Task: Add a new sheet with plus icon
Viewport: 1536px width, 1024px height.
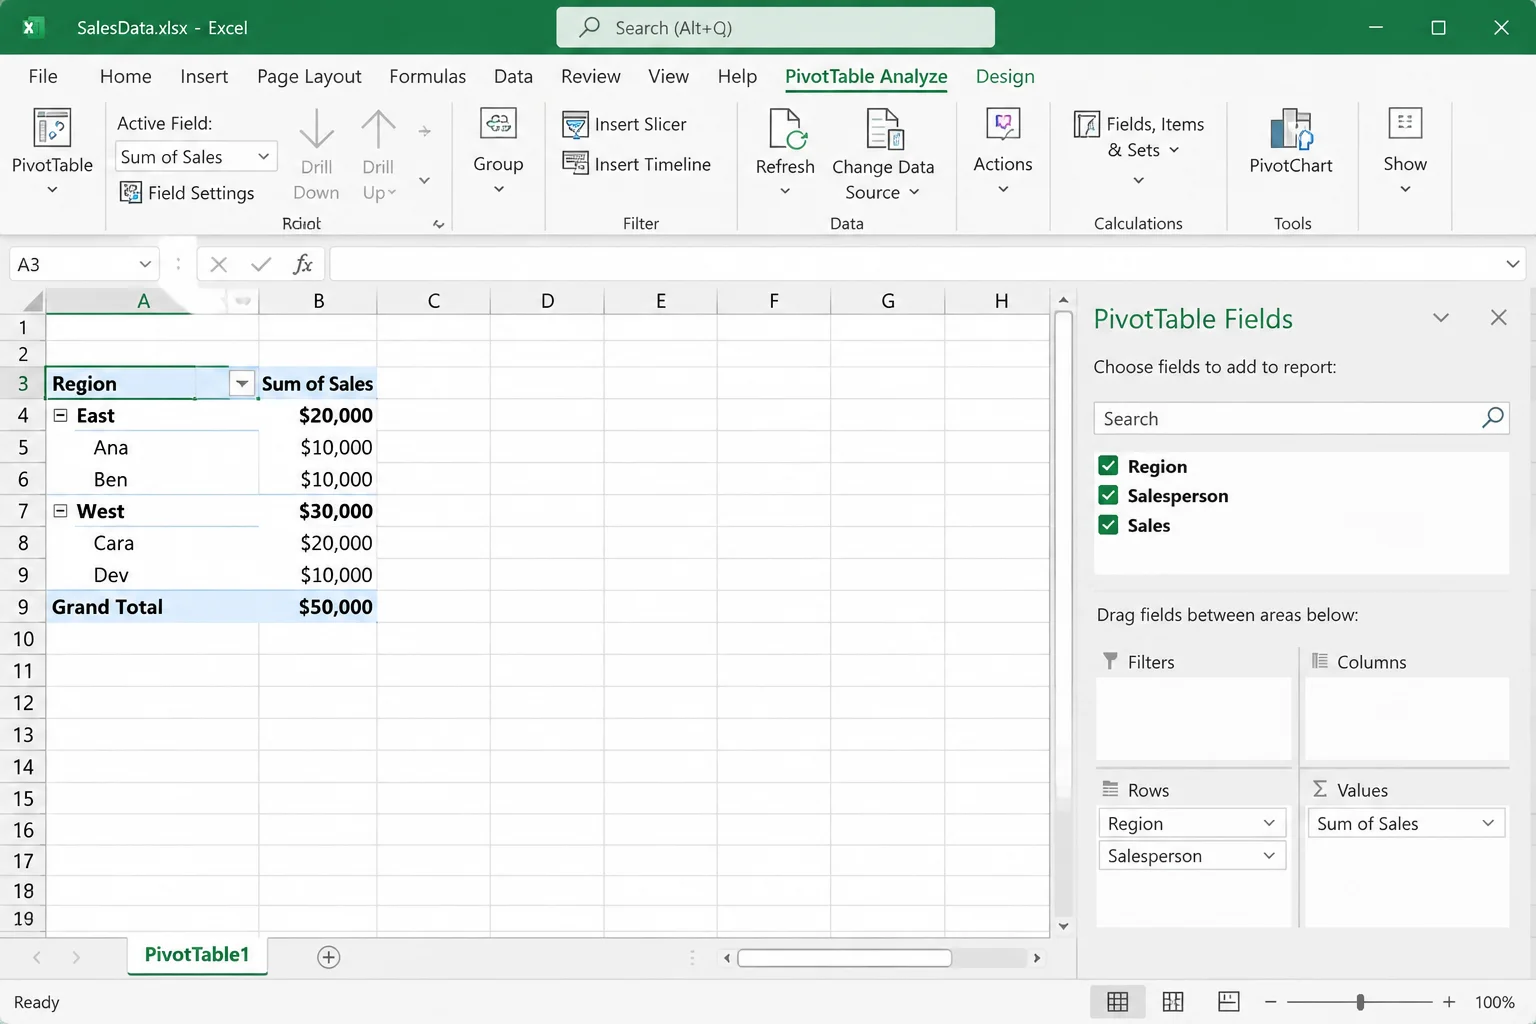Action: pos(328,957)
